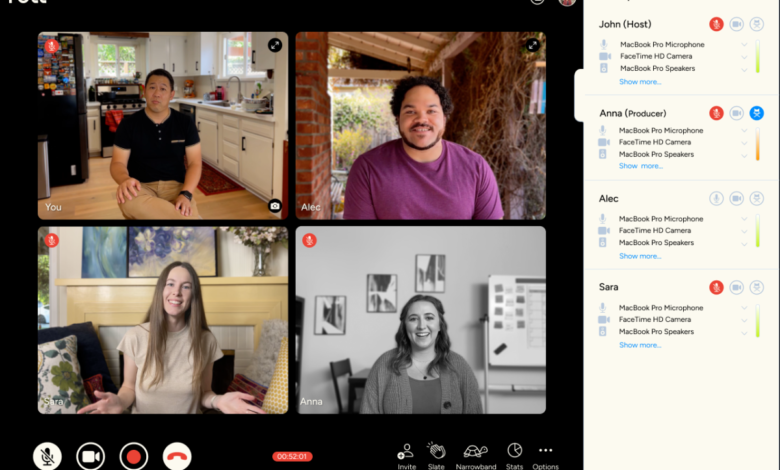The width and height of the screenshot is (780, 470).
Task: Click the 00:52:01 recording timer
Action: (x=292, y=456)
